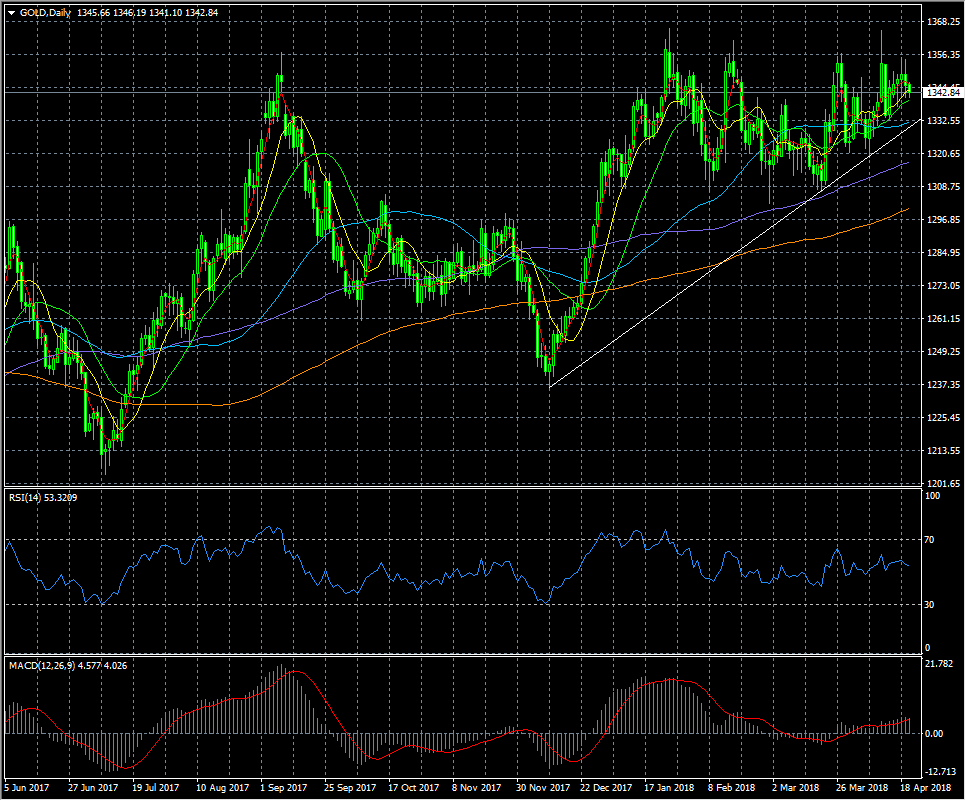
Task: Click the MACD -12.713 scale label
Action: pyautogui.click(x=942, y=770)
